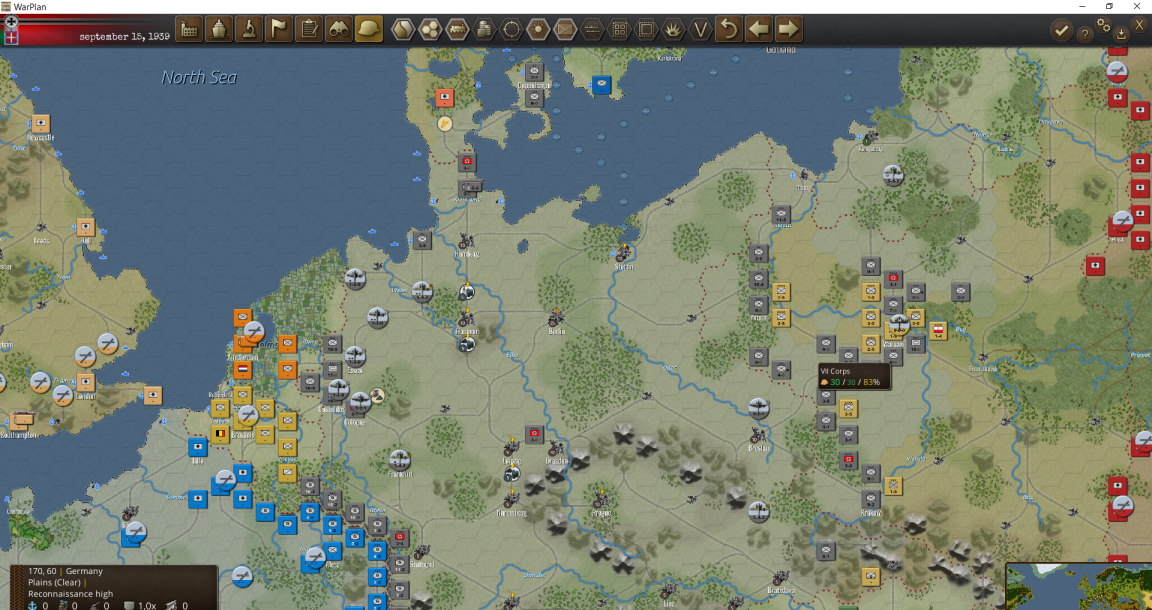Toggle the horizontal line hexagon button
The image size is (1152, 610).
click(x=592, y=30)
